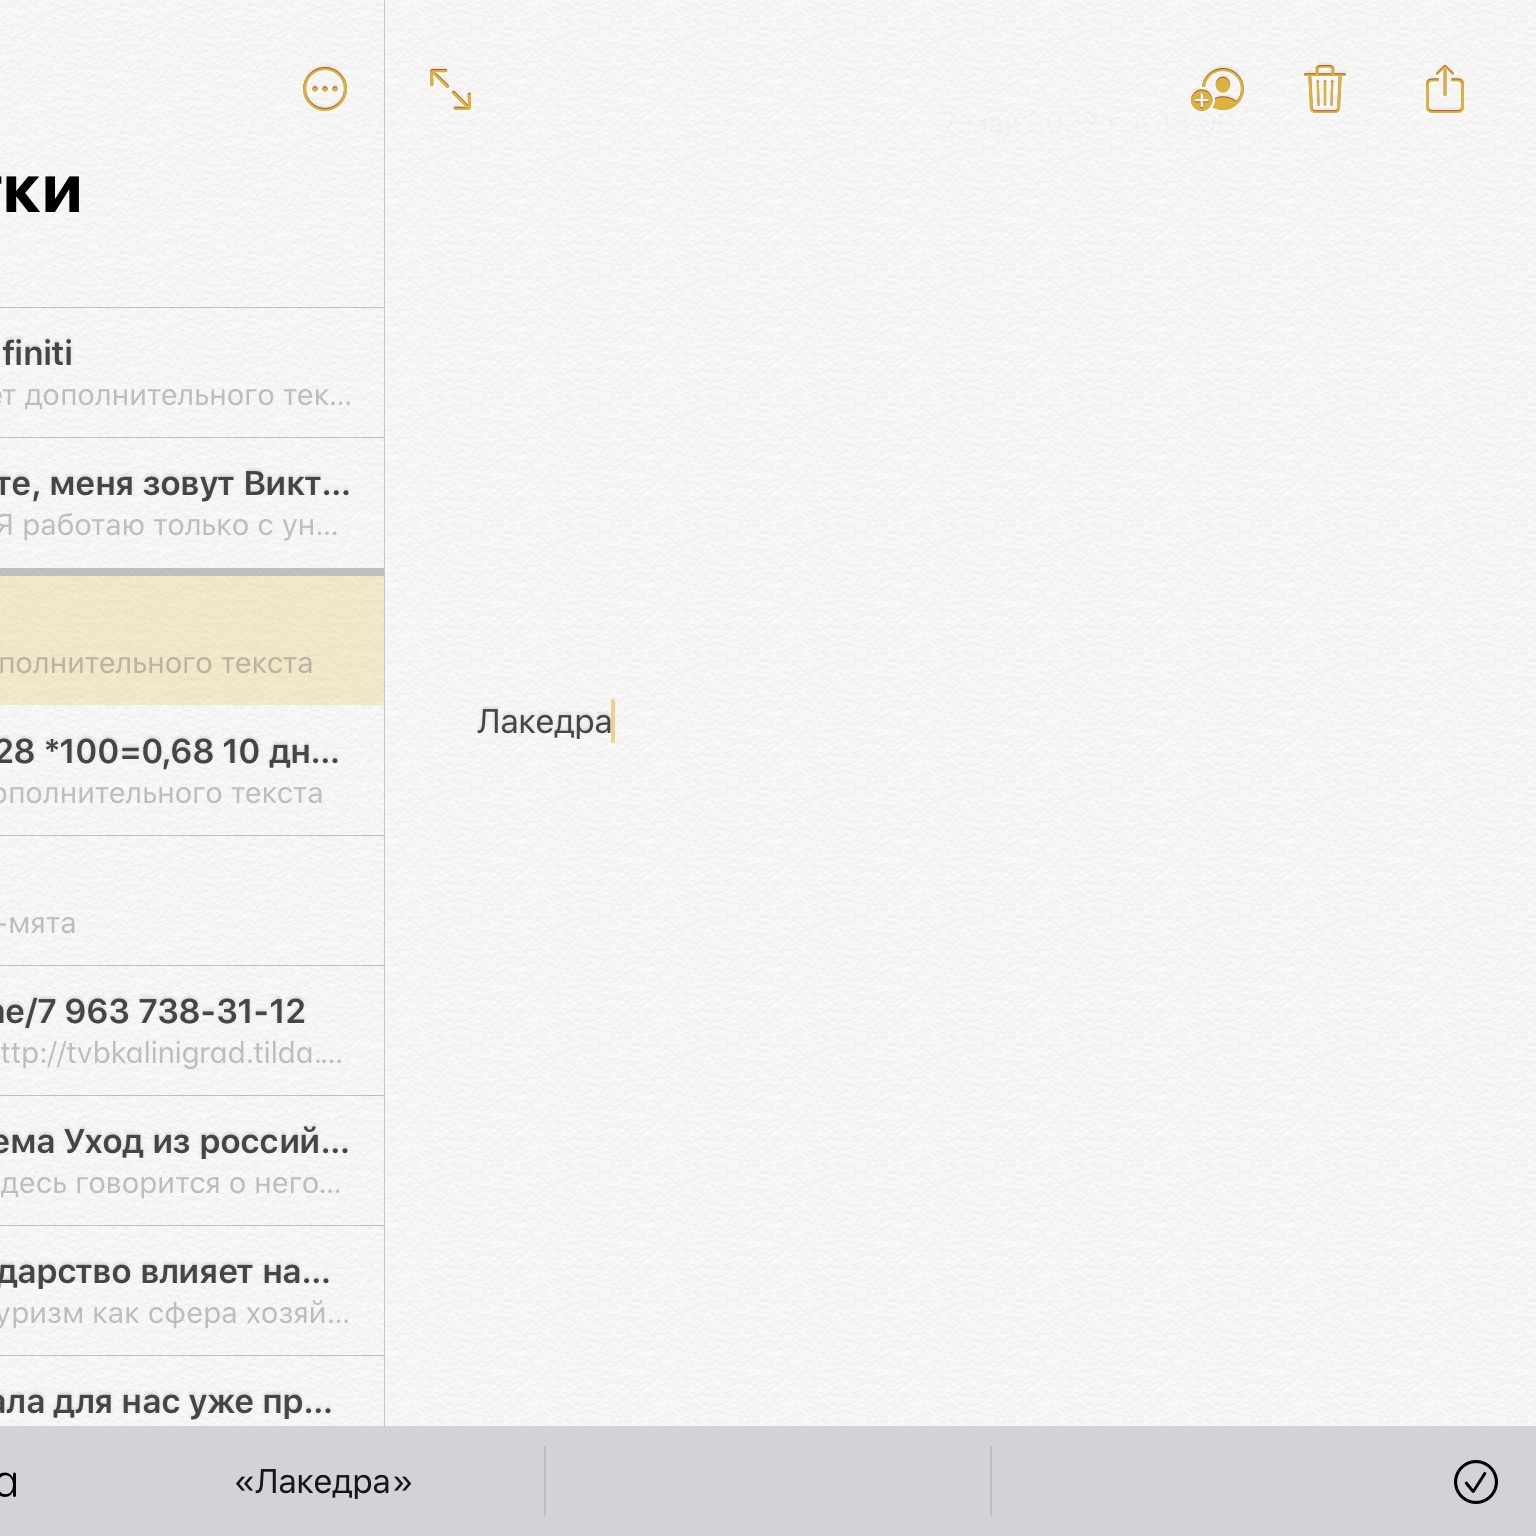Select the highlighted current note in list
Viewport: 1536px width, 1536px height.
click(180, 640)
